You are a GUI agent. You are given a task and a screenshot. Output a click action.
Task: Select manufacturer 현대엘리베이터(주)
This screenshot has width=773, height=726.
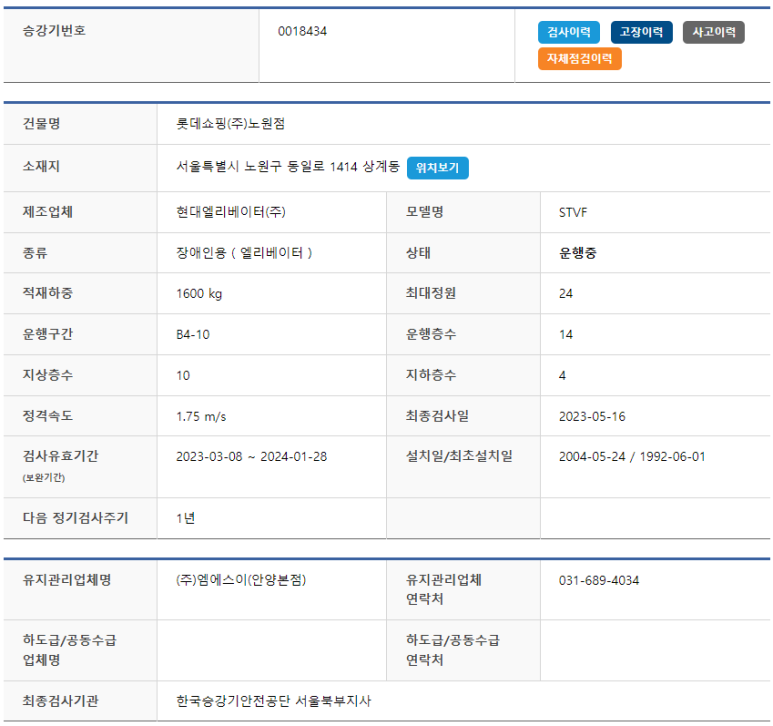tap(231, 212)
